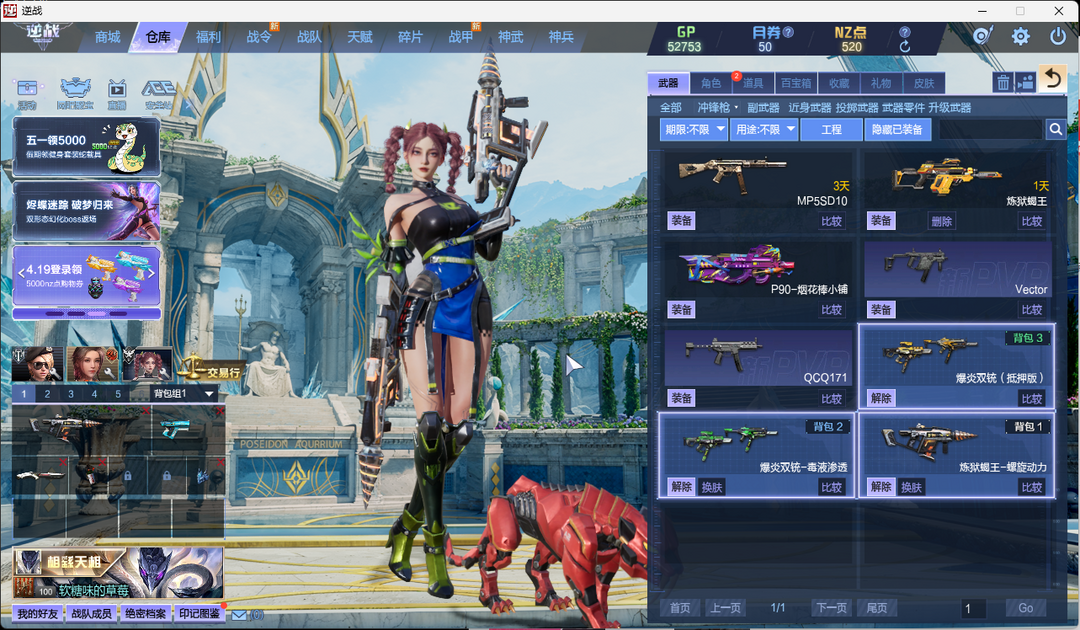Open the 用途:不限 dropdown
This screenshot has width=1080, height=630.
coord(765,129)
